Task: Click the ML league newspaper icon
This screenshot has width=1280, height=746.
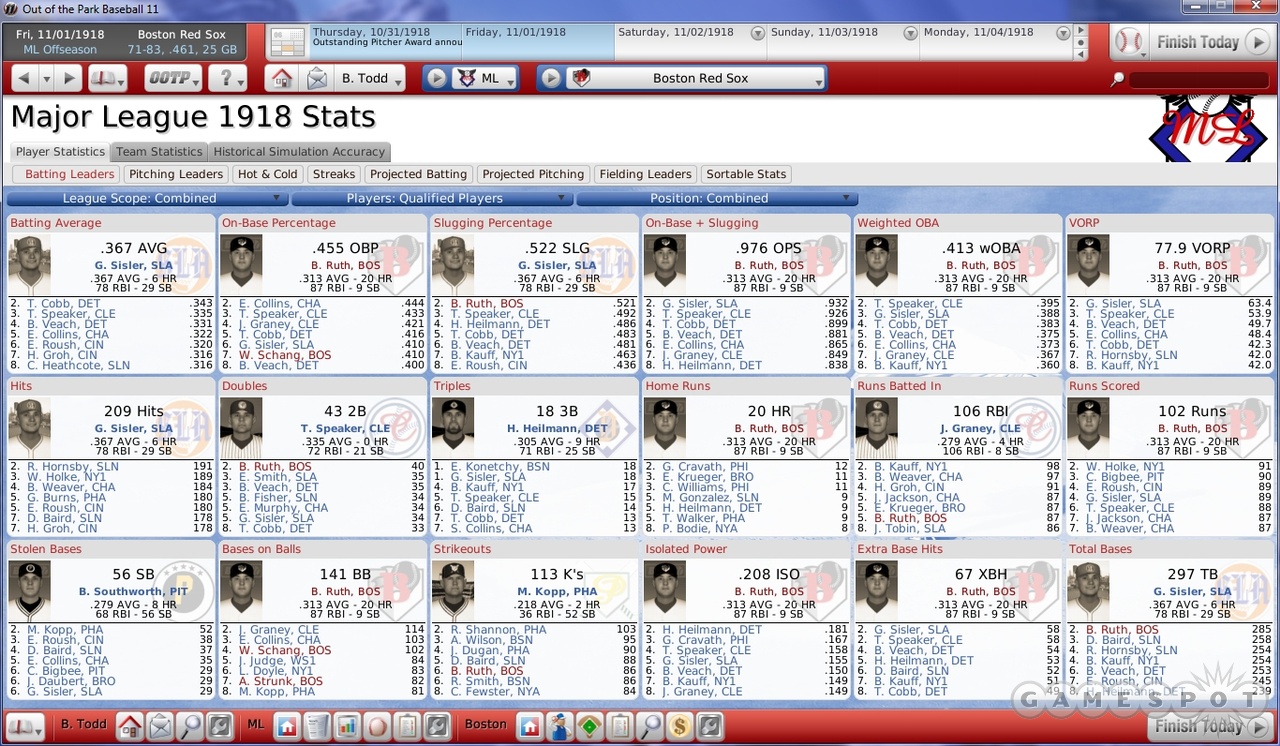Action: 317,726
